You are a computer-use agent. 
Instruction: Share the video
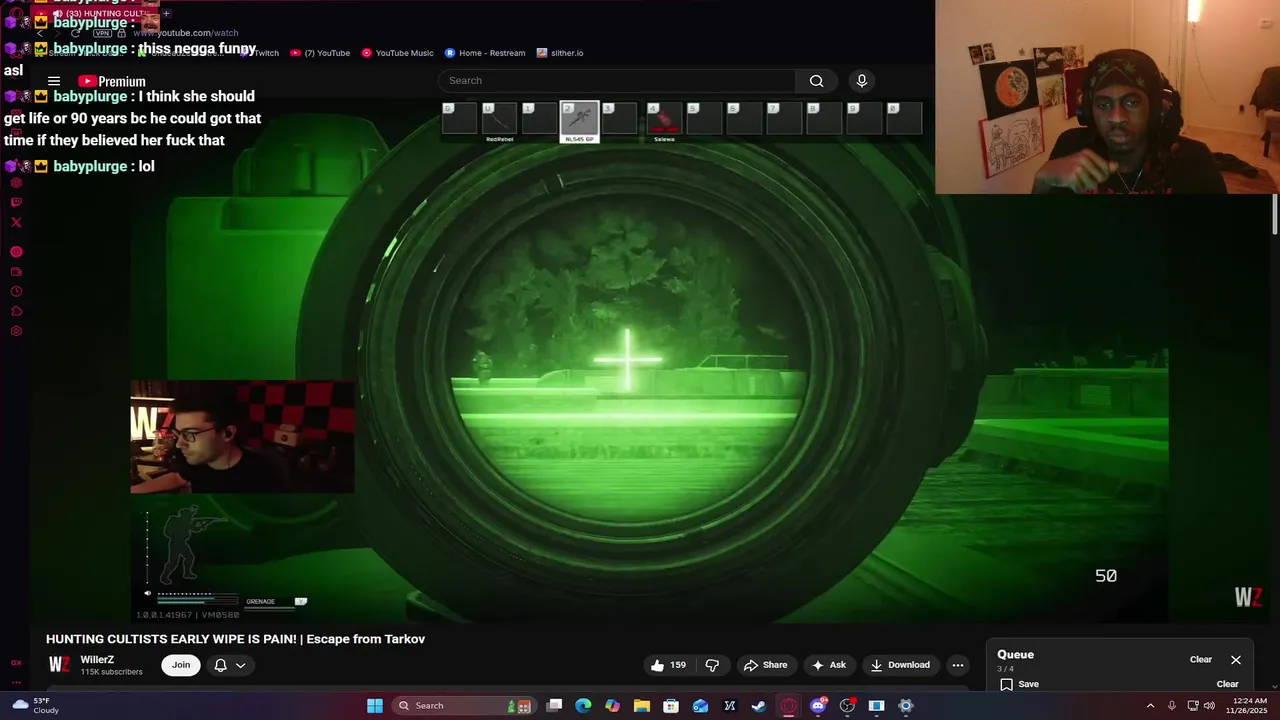tap(765, 665)
